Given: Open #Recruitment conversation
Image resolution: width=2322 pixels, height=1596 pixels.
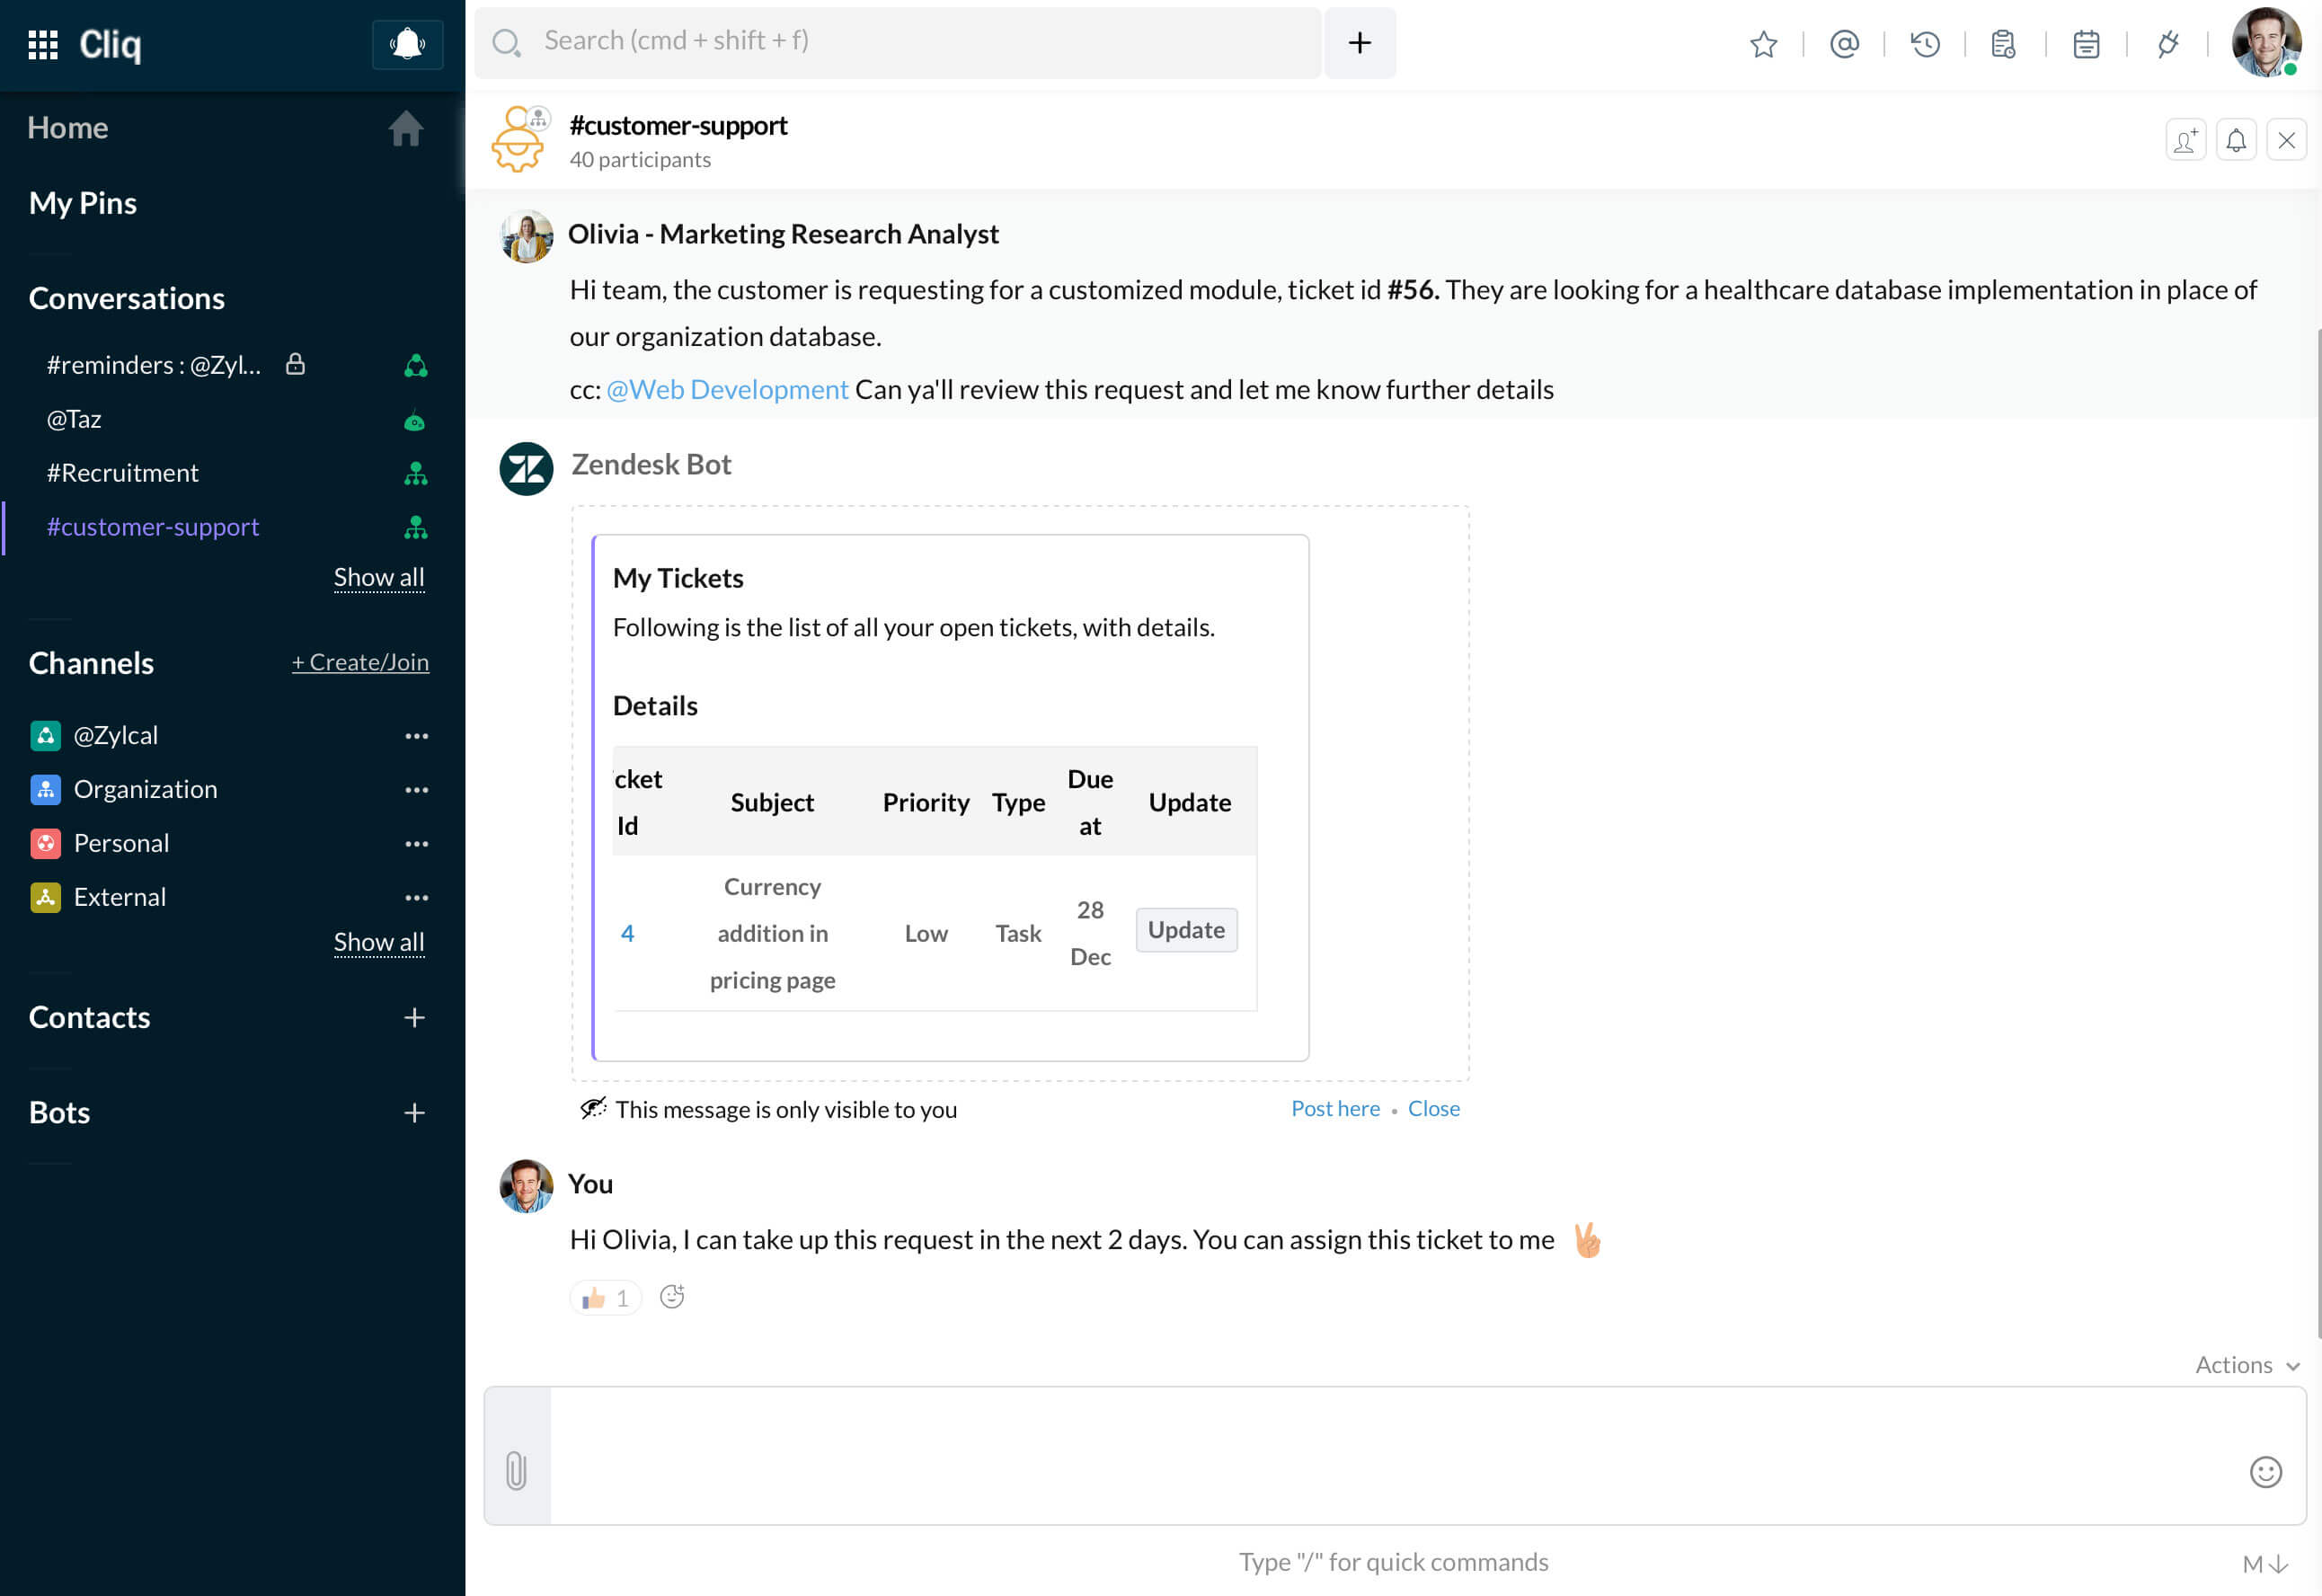Looking at the screenshot, I should [232, 473].
